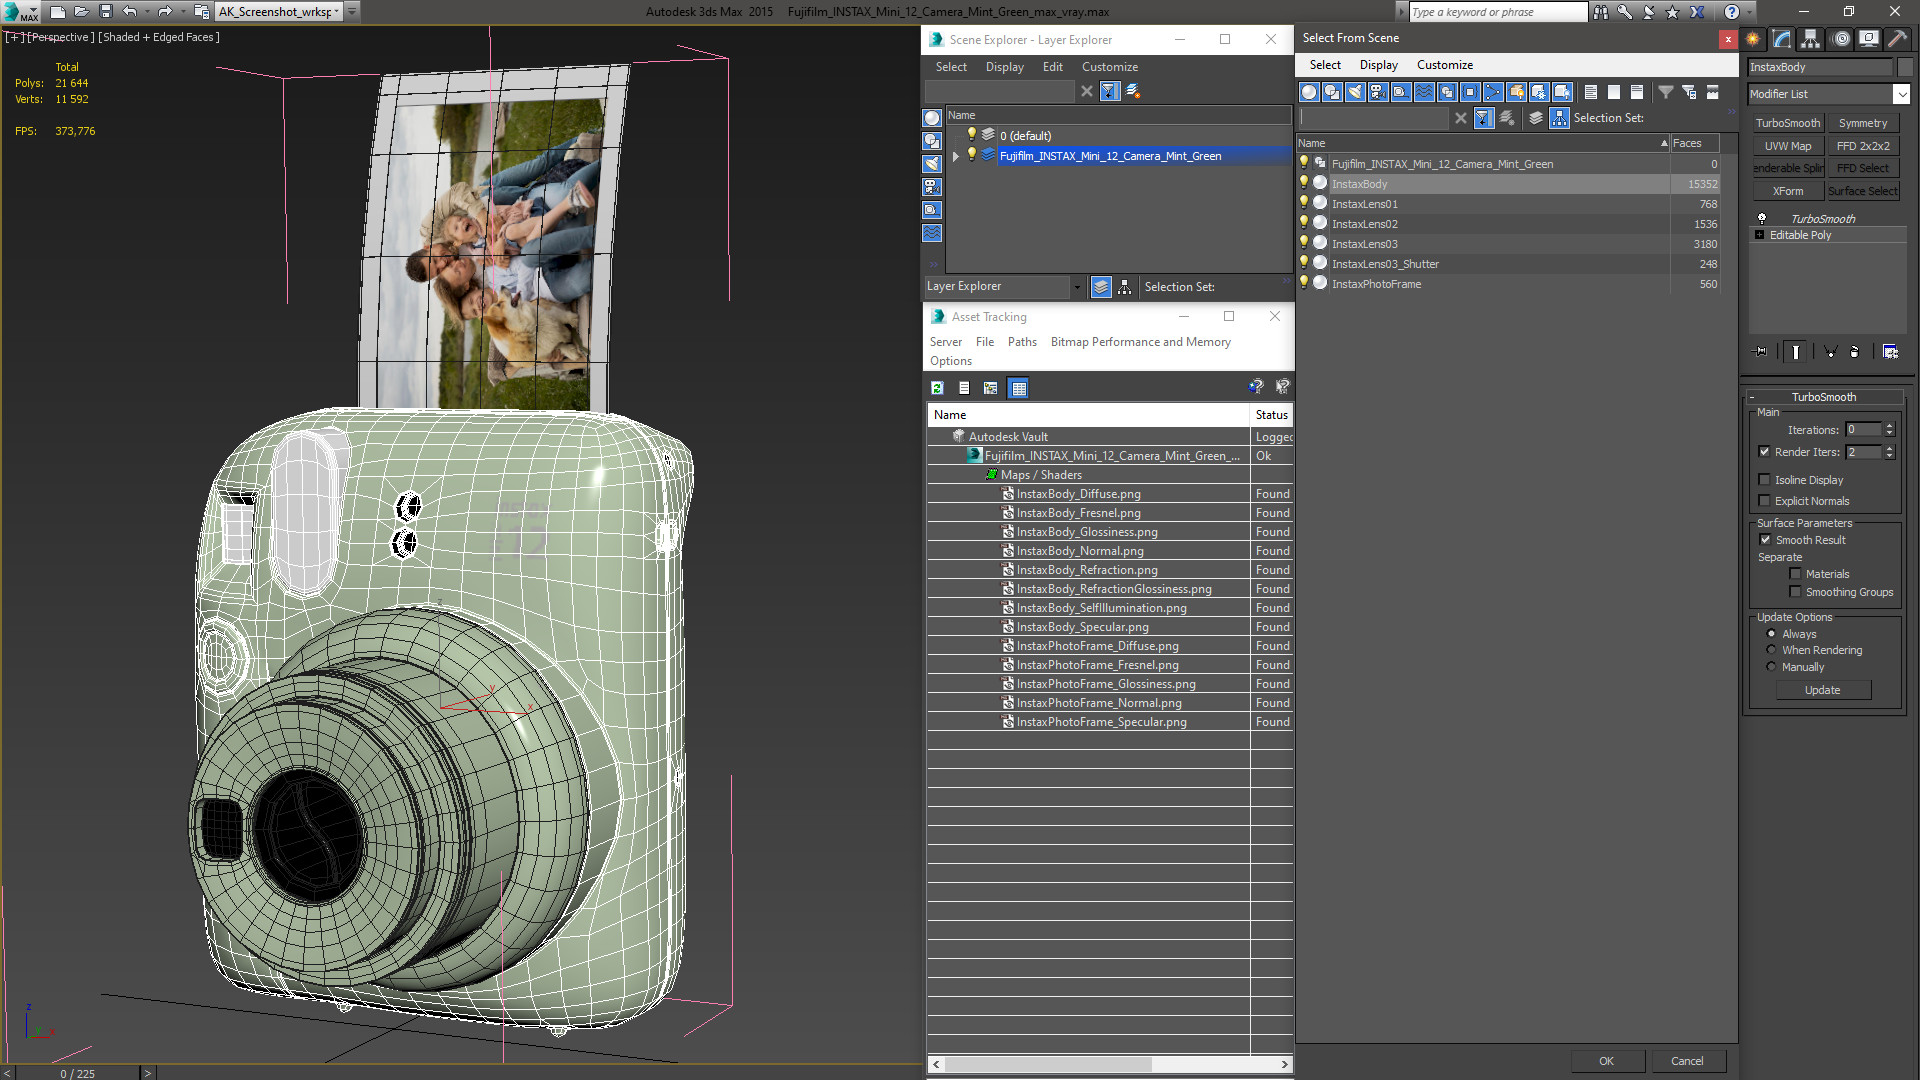Click the Undo arrow in top toolbar
The height and width of the screenshot is (1080, 1920).
(130, 12)
